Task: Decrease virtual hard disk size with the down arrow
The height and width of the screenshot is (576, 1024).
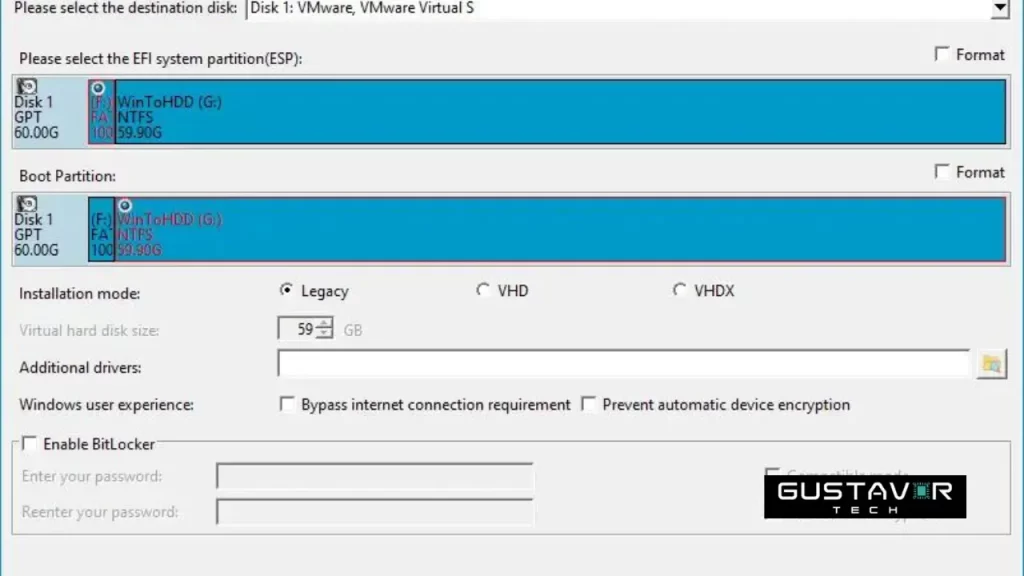Action: pos(324,334)
